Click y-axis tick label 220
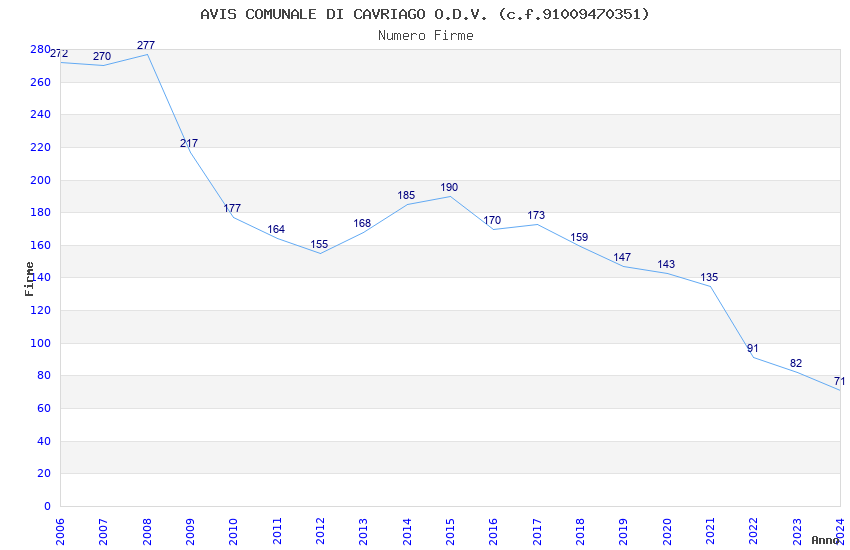Screen dimensions: 850x550 pyautogui.click(x=41, y=147)
